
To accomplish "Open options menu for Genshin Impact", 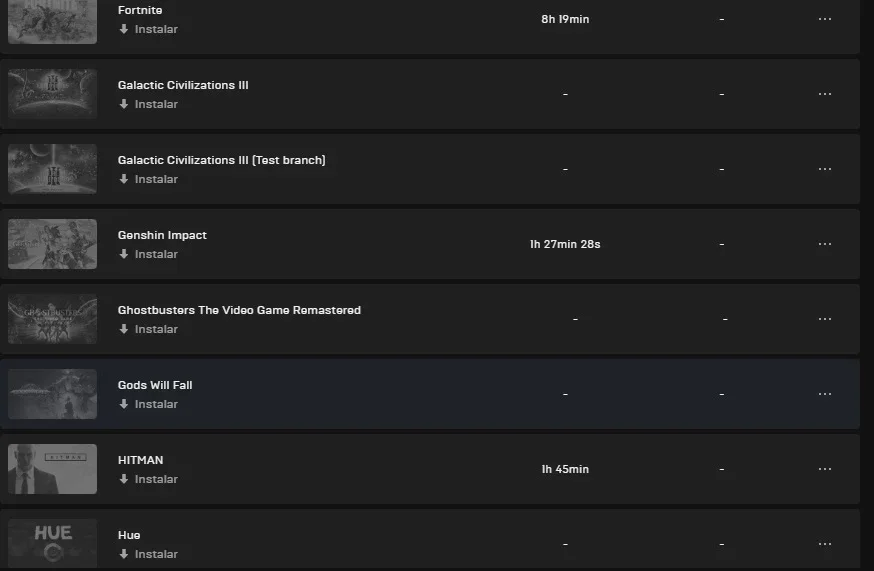I will (x=825, y=244).
